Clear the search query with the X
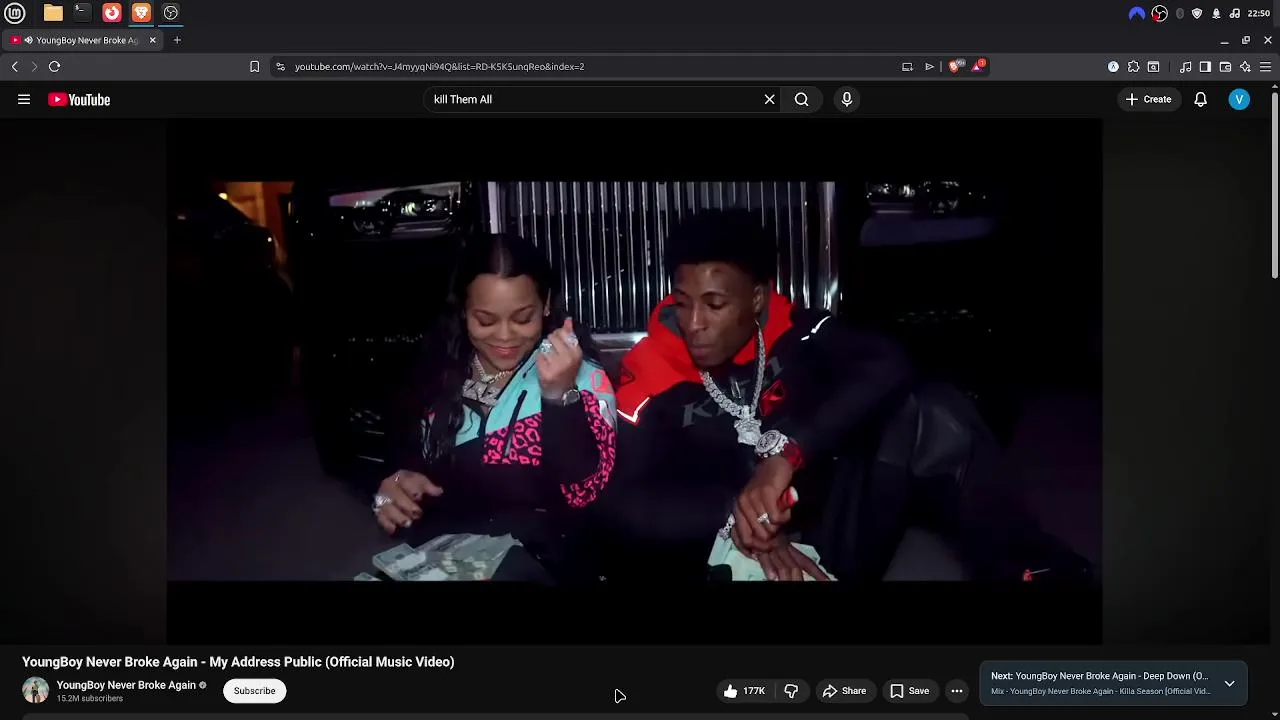 pos(769,99)
